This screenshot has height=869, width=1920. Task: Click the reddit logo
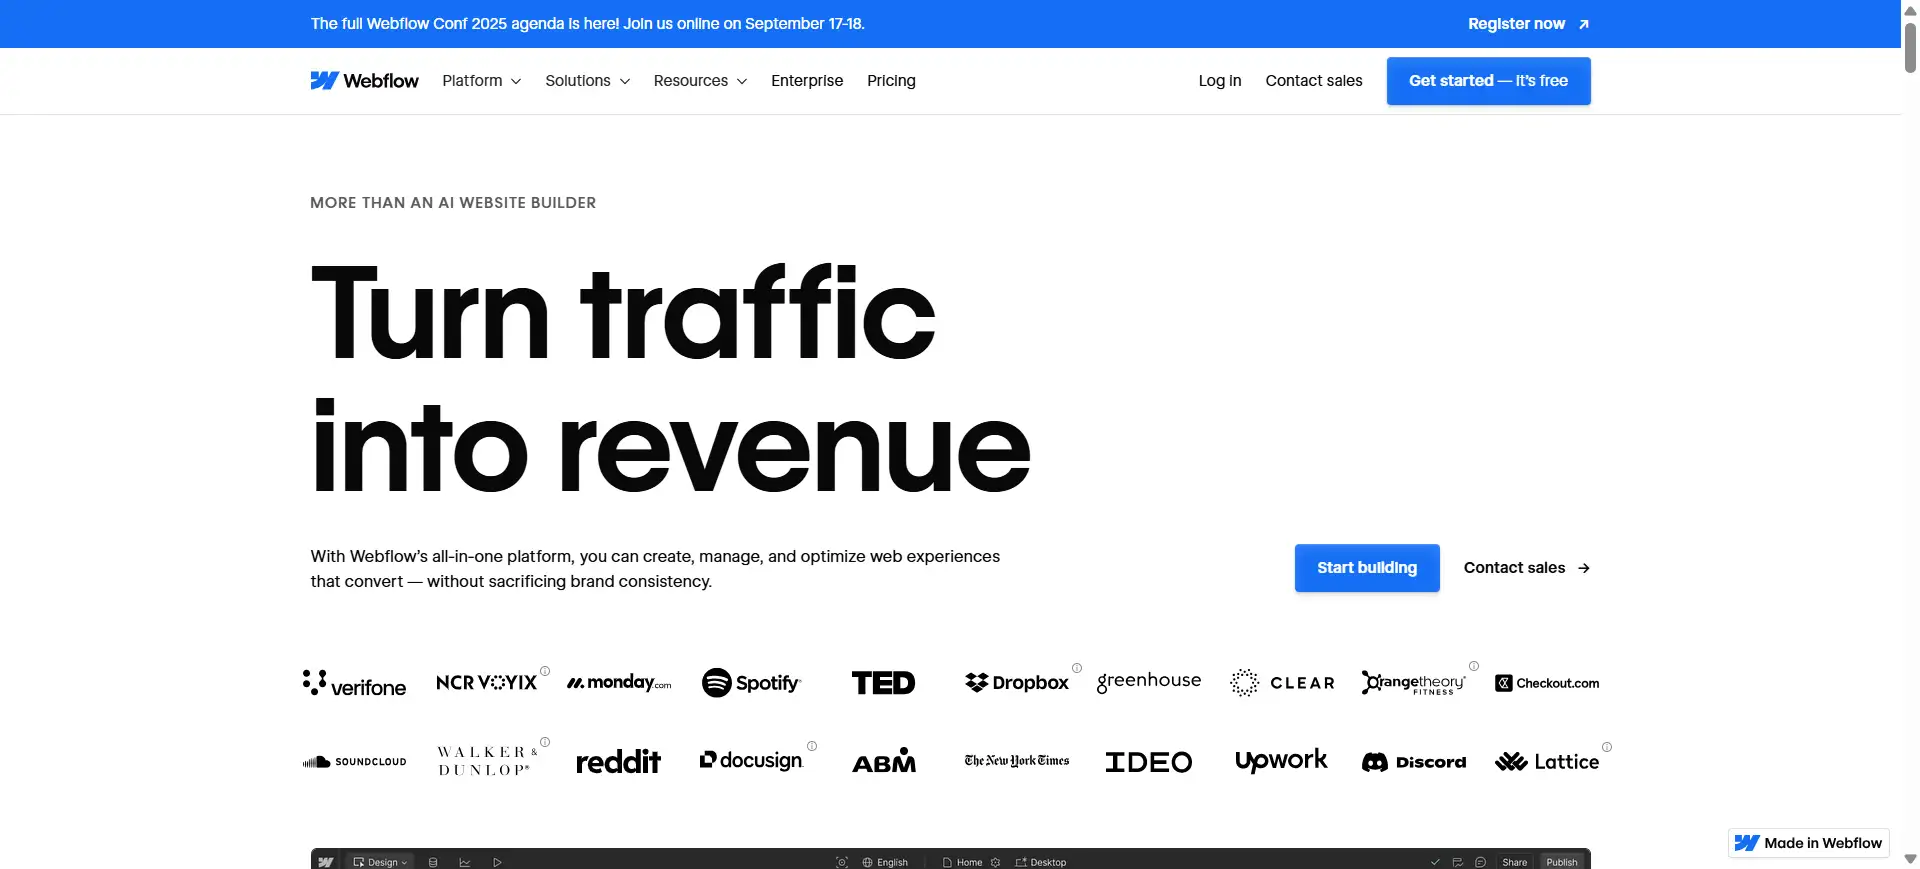tap(618, 762)
